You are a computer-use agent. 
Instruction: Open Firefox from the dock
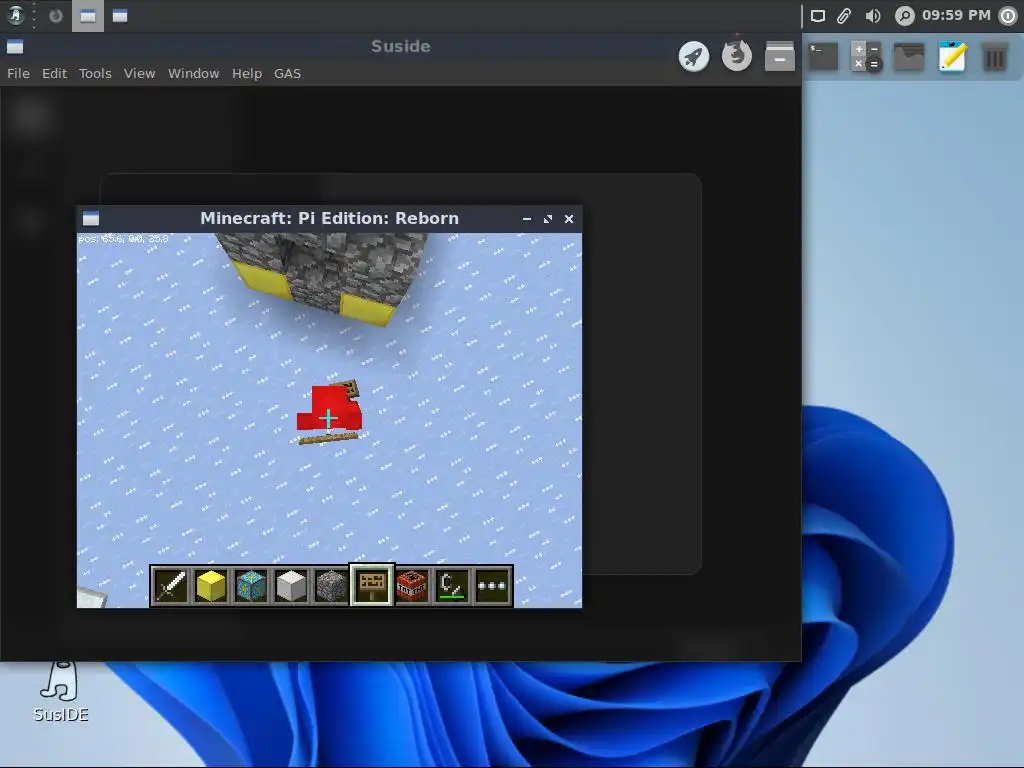(x=737, y=56)
